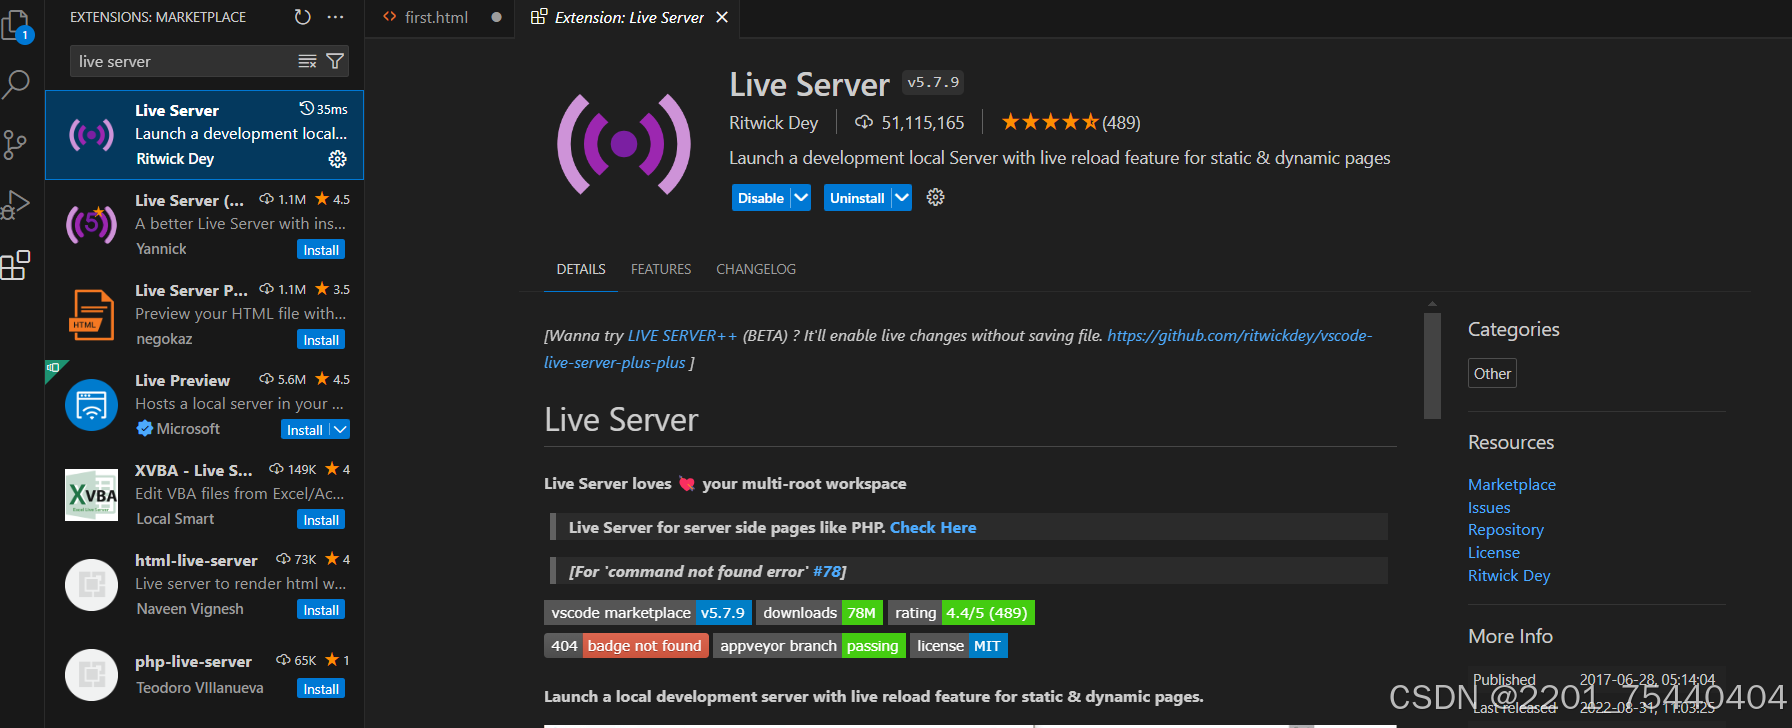
Task: Click the Microsoft verified publisher badge
Action: point(144,428)
